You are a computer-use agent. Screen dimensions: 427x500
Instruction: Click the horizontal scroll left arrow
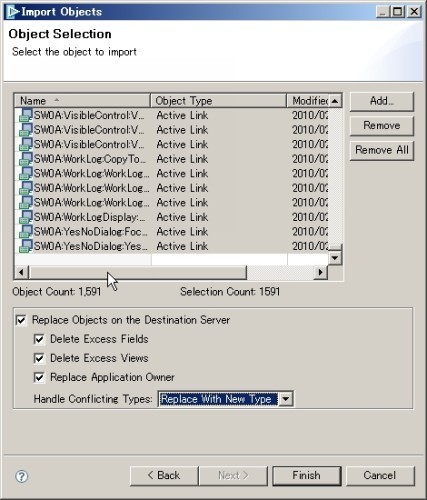(21, 272)
